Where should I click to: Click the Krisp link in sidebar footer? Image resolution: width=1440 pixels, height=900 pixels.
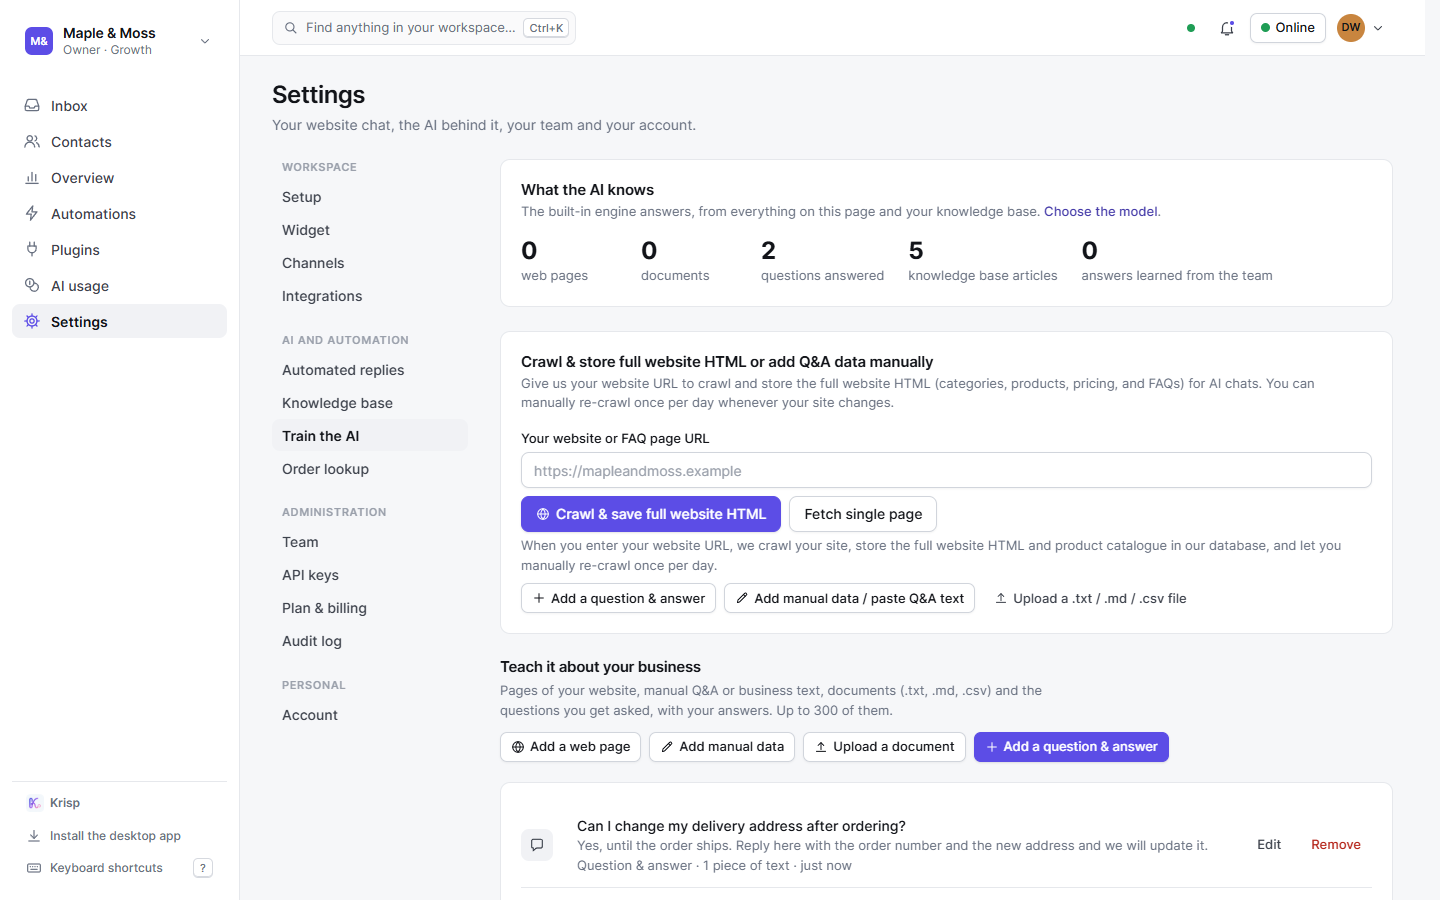coord(119,803)
